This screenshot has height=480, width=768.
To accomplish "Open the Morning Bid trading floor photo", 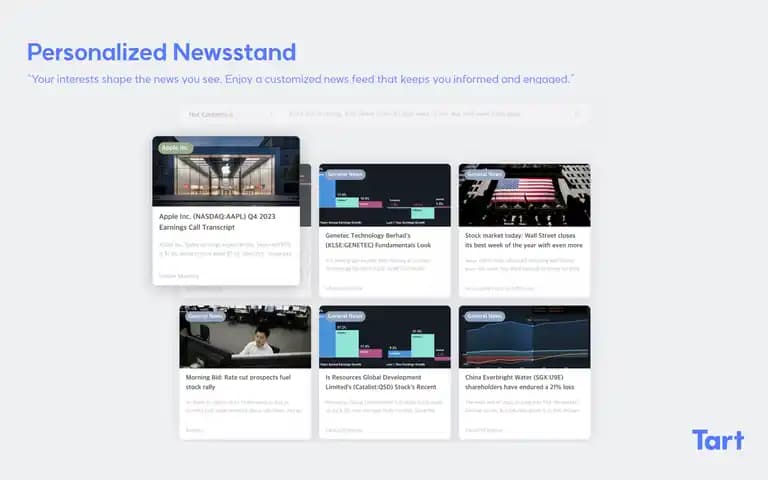I will click(245, 337).
